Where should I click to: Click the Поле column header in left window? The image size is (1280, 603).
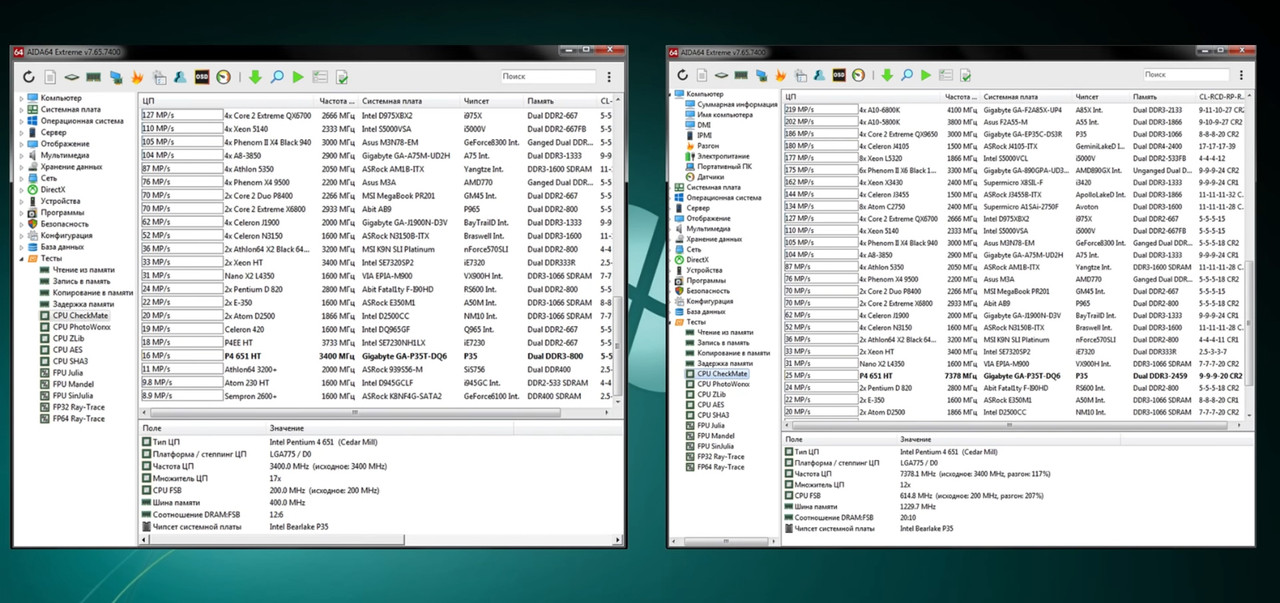[202, 427]
